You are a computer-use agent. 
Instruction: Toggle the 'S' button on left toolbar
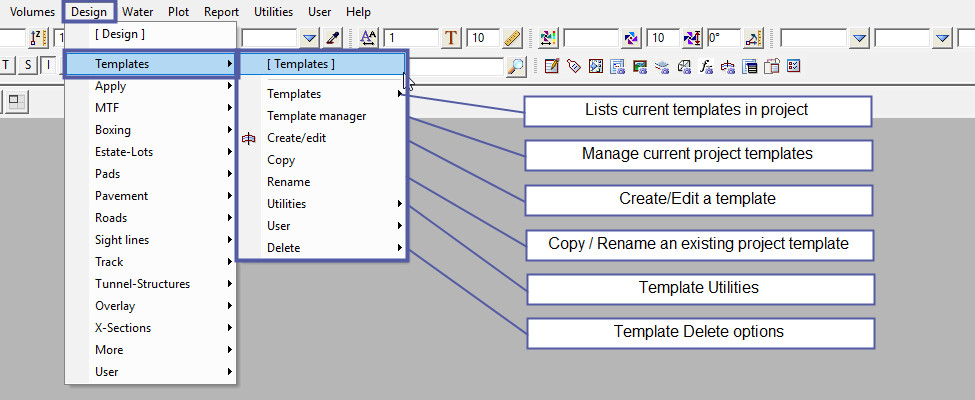pyautogui.click(x=28, y=66)
